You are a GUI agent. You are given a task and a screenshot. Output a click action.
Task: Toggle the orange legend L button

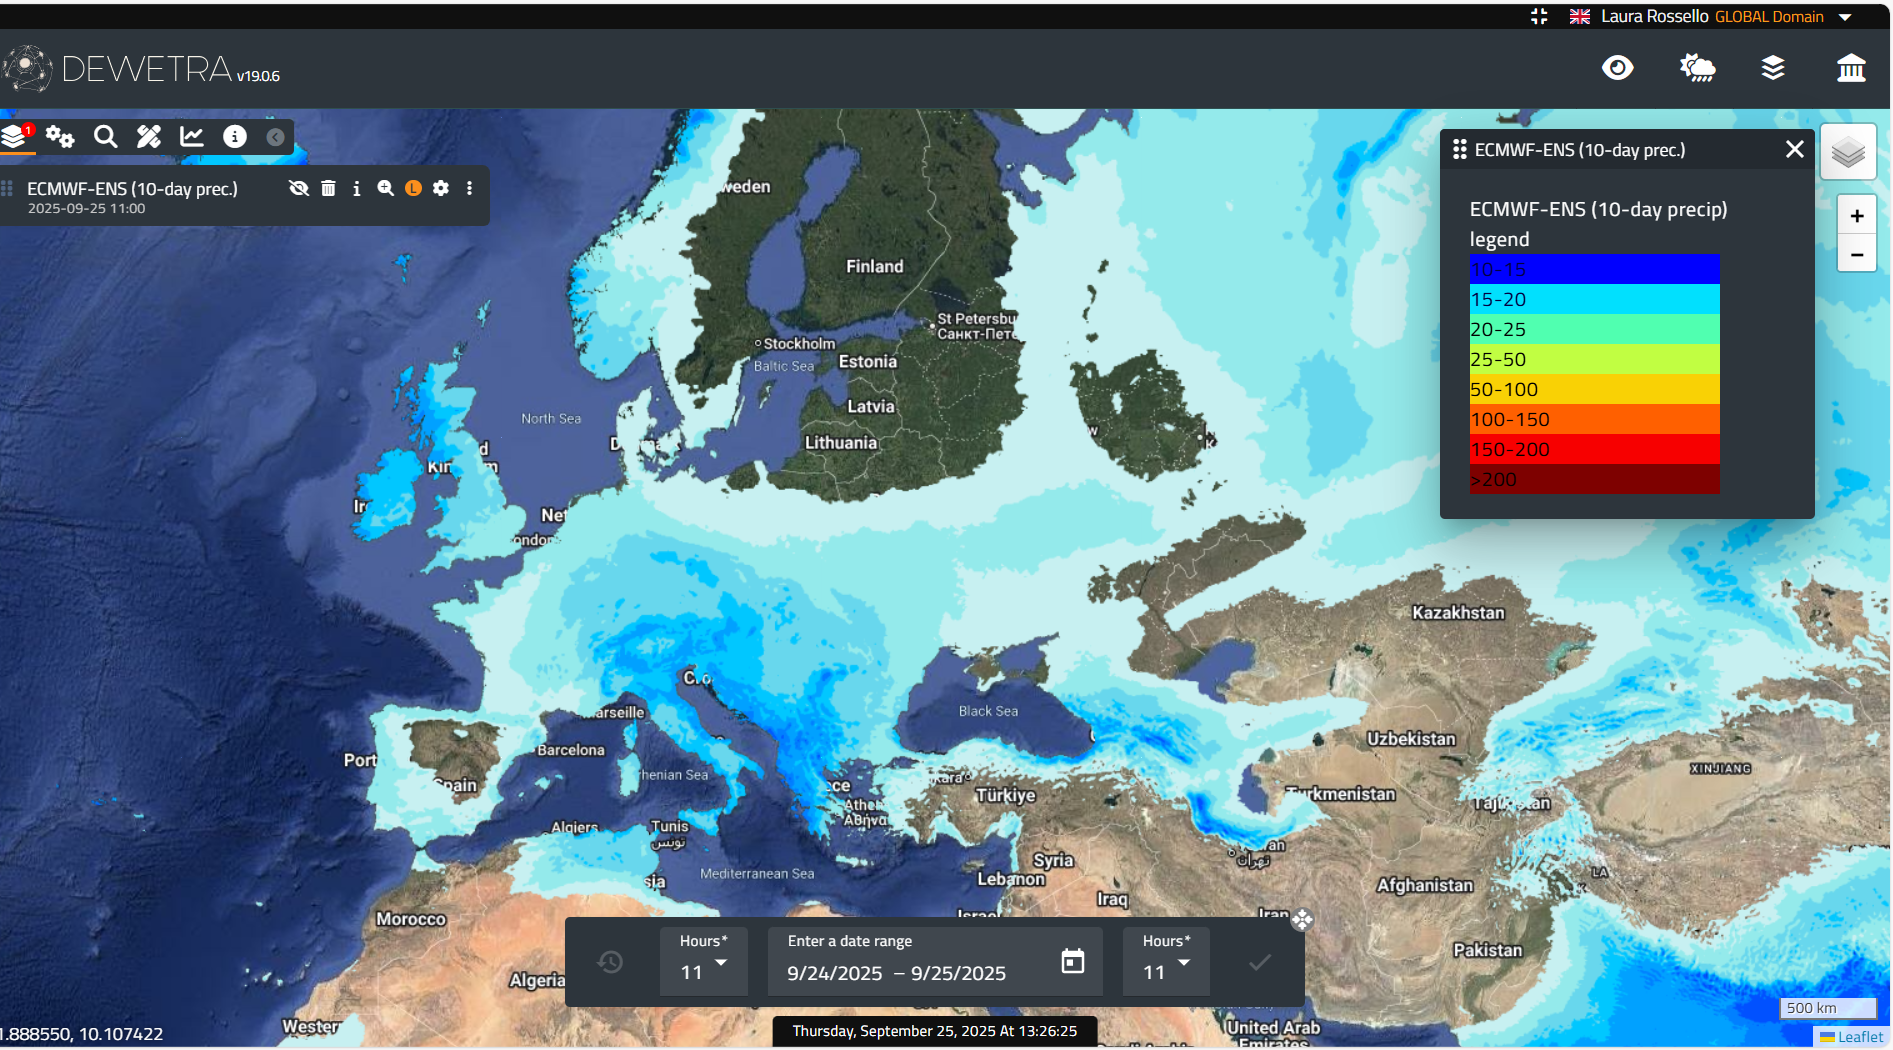pos(413,188)
